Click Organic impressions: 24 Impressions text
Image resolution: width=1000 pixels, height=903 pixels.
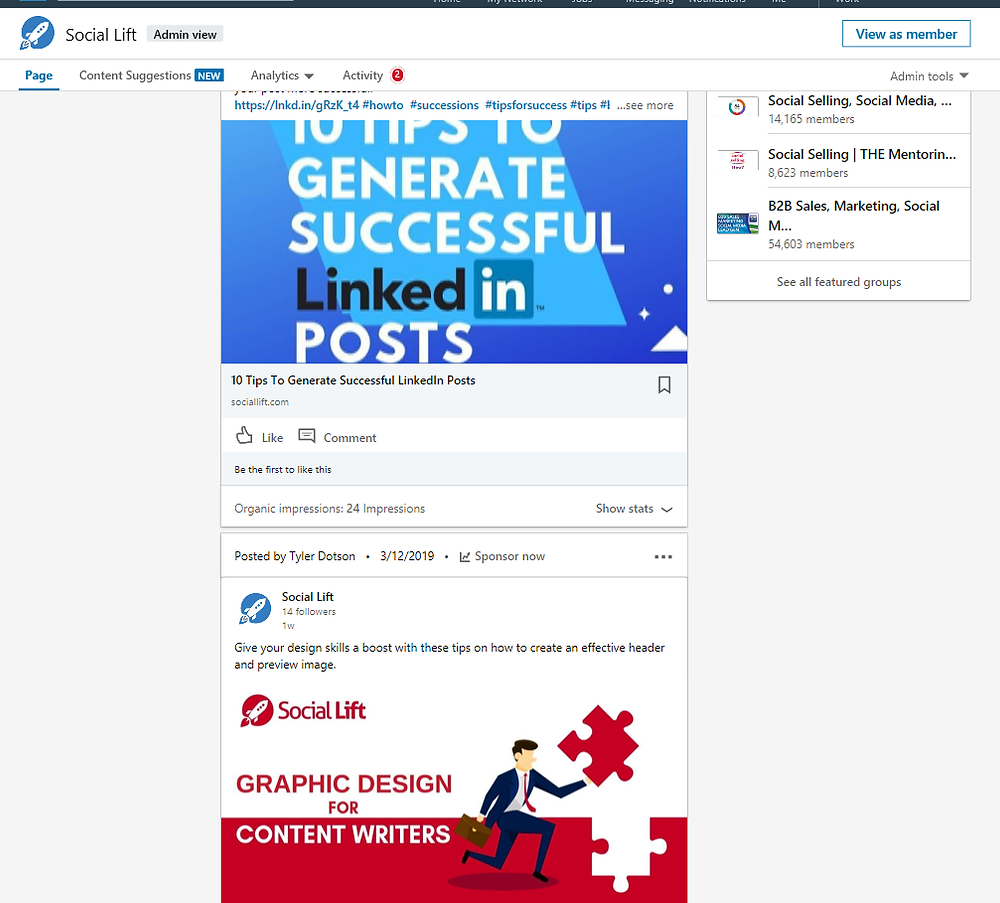329,508
